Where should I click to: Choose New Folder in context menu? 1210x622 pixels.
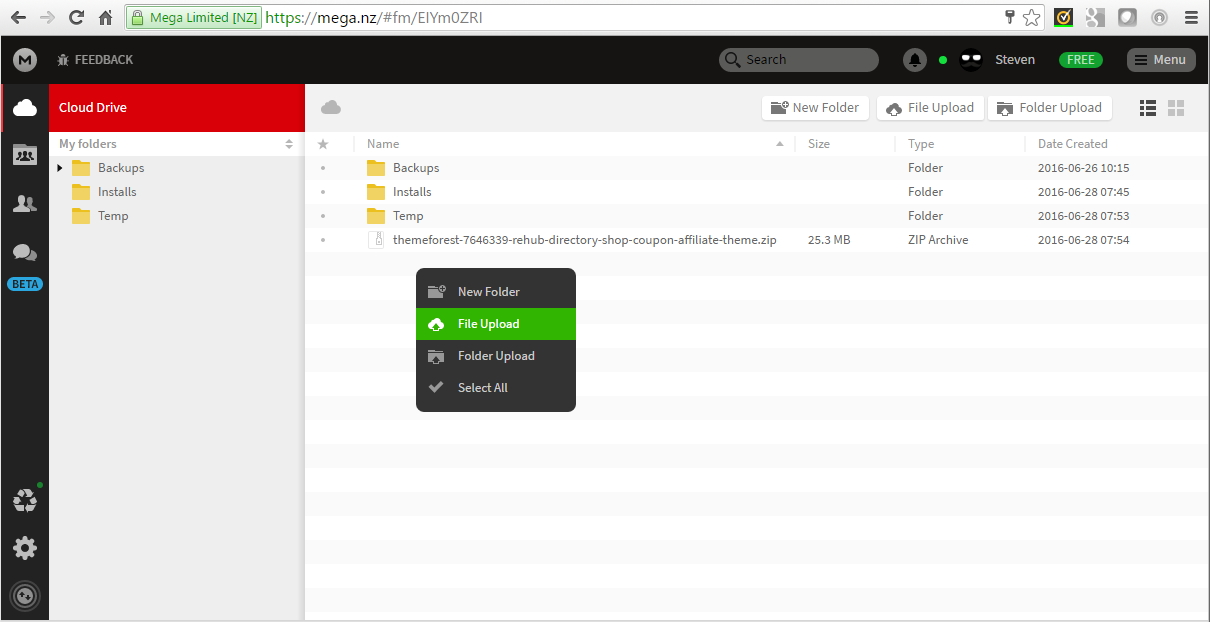click(x=496, y=292)
